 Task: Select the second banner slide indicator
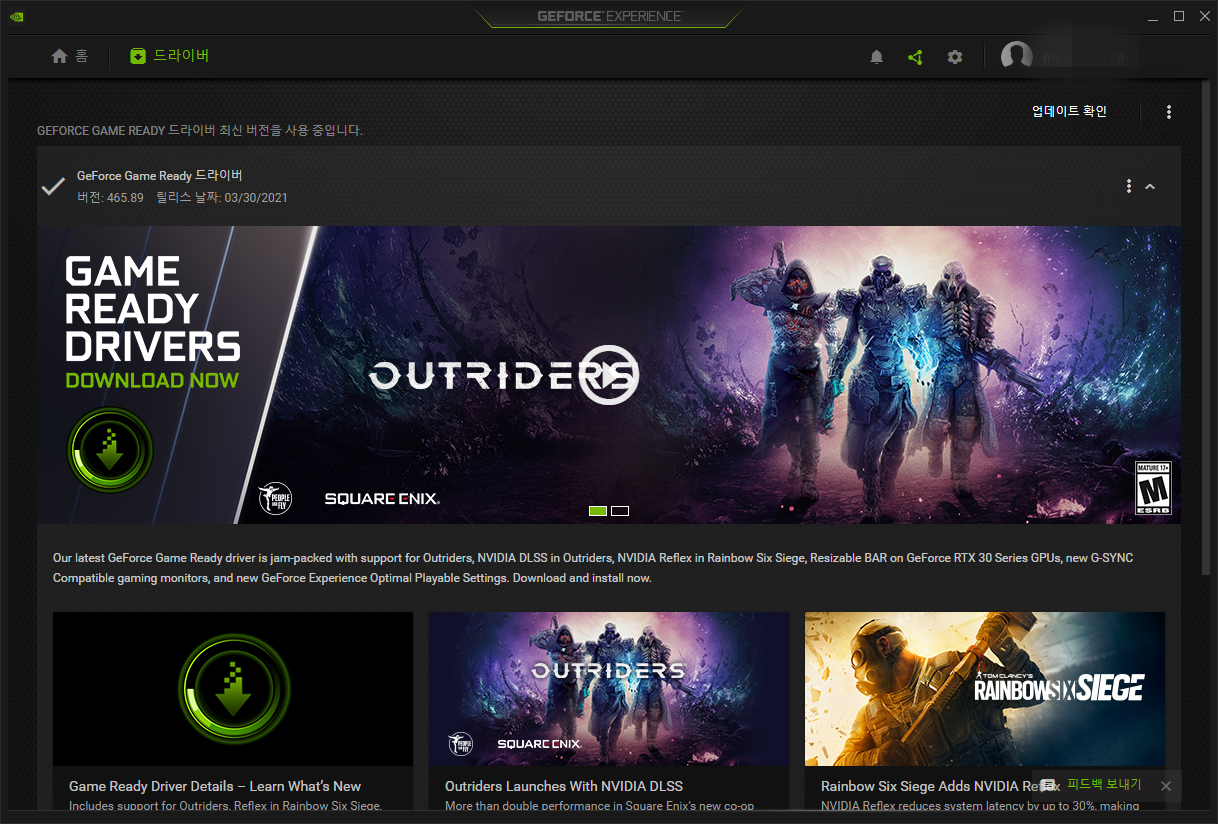tap(620, 511)
